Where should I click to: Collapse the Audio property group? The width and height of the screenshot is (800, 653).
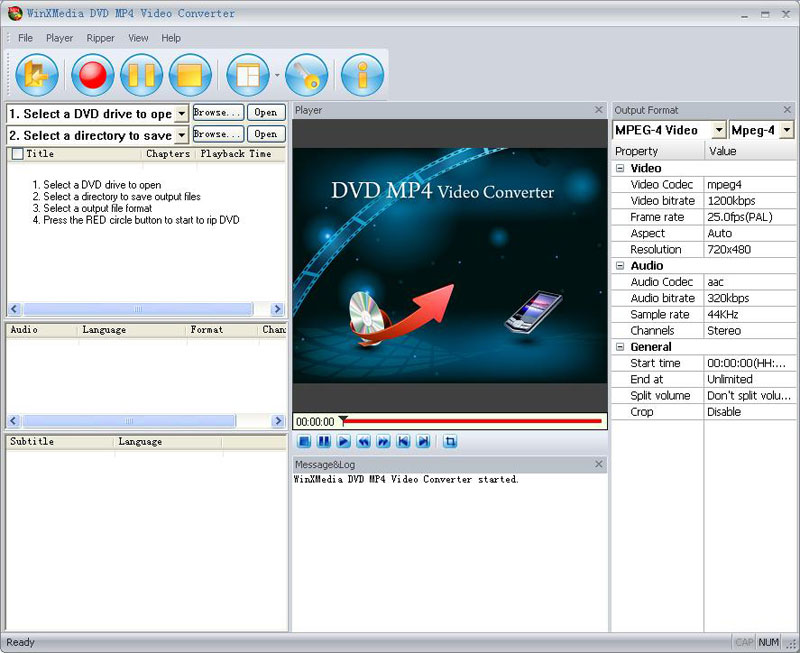(x=620, y=266)
